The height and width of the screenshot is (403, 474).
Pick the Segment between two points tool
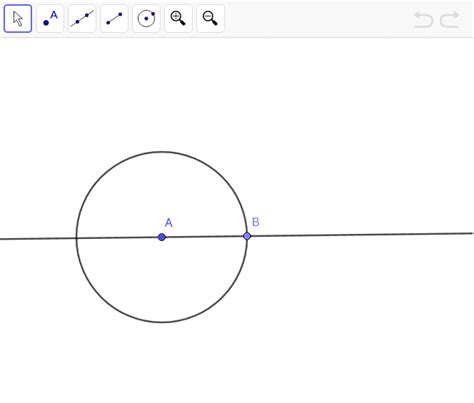pos(114,19)
